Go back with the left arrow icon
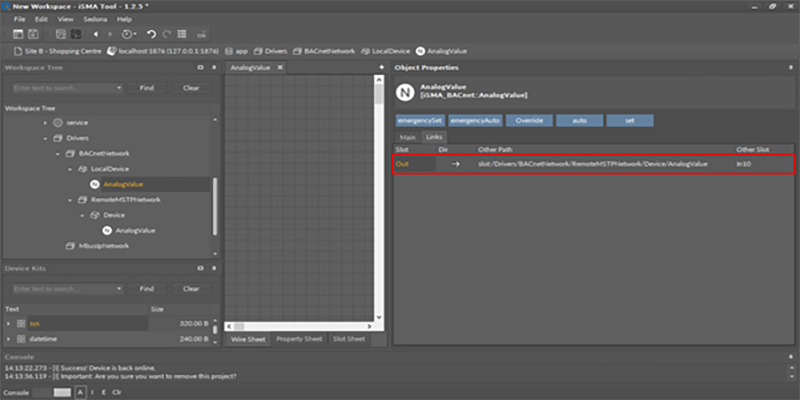This screenshot has width=800, height=400. pyautogui.click(x=95, y=34)
